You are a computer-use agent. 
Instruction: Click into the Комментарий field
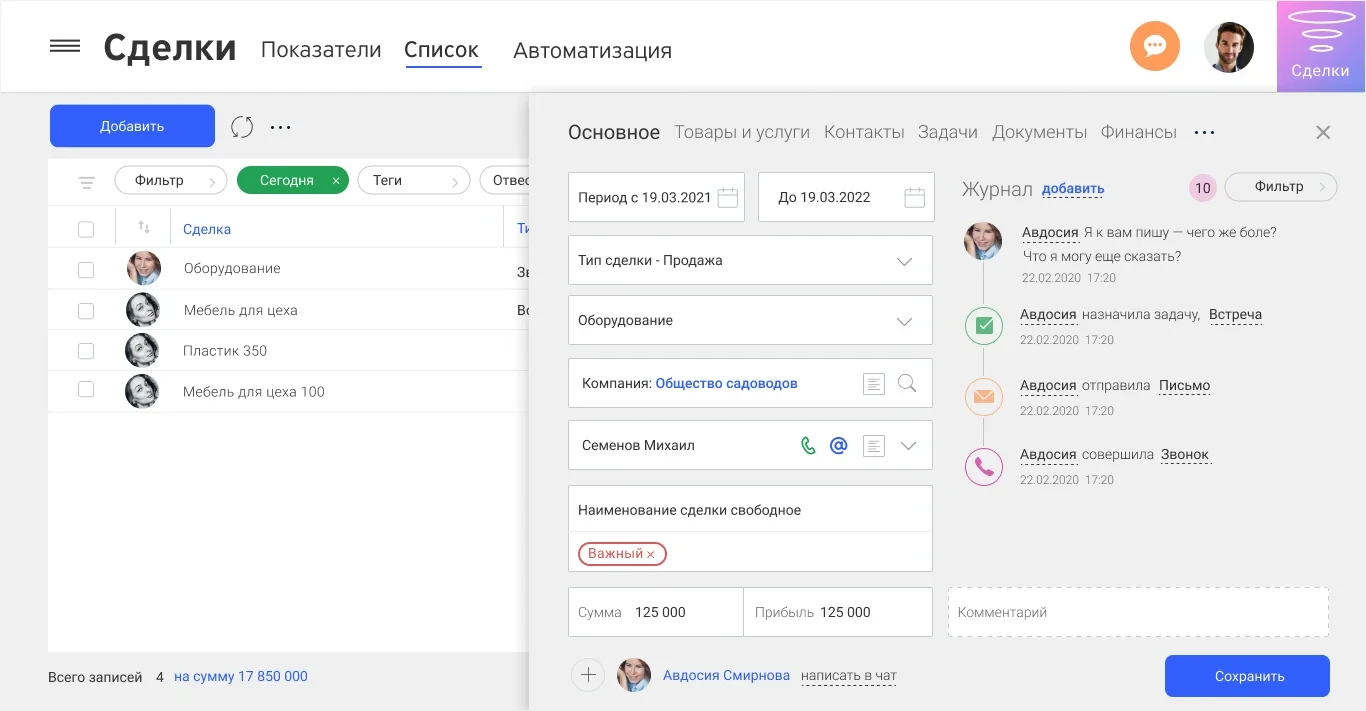[x=1138, y=612]
